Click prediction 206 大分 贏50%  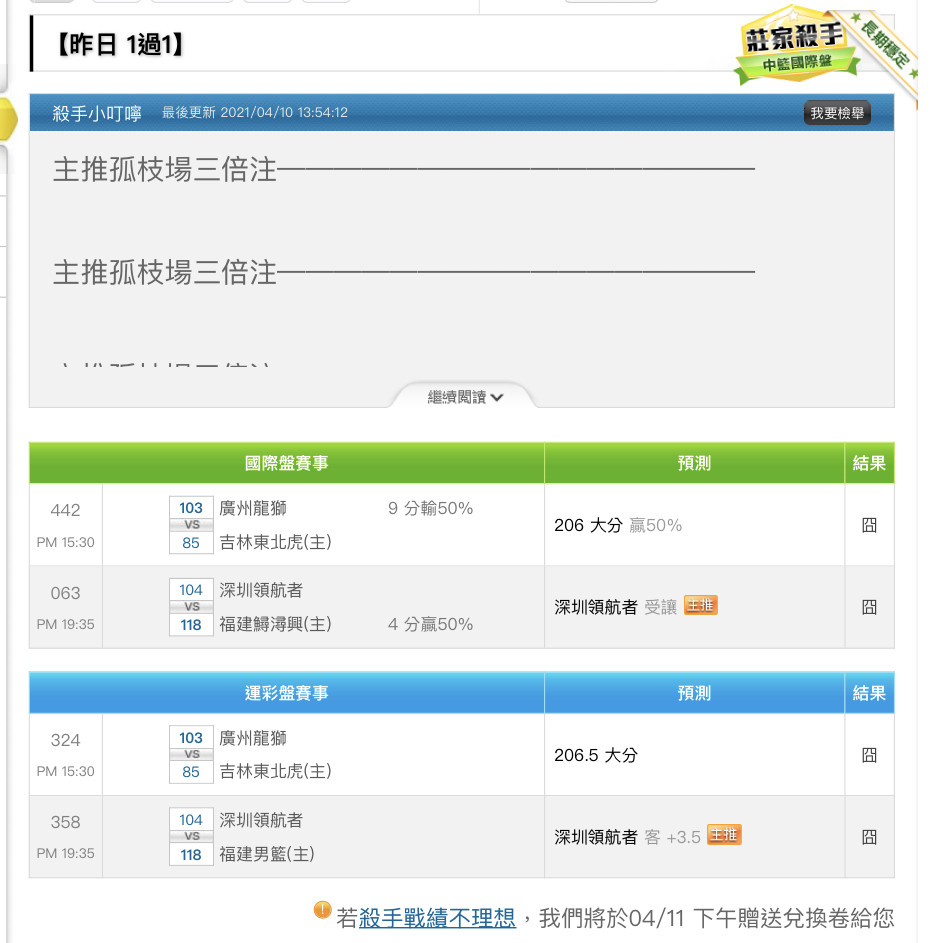click(618, 525)
